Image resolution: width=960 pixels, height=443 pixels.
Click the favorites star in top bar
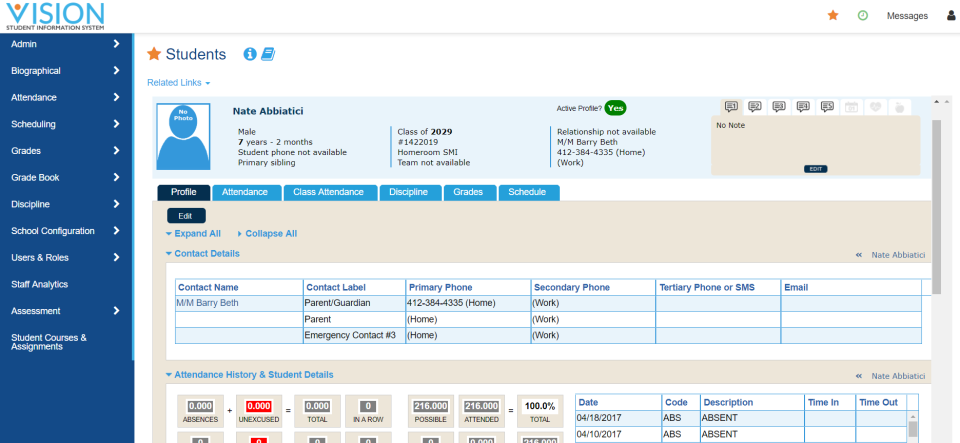[833, 16]
